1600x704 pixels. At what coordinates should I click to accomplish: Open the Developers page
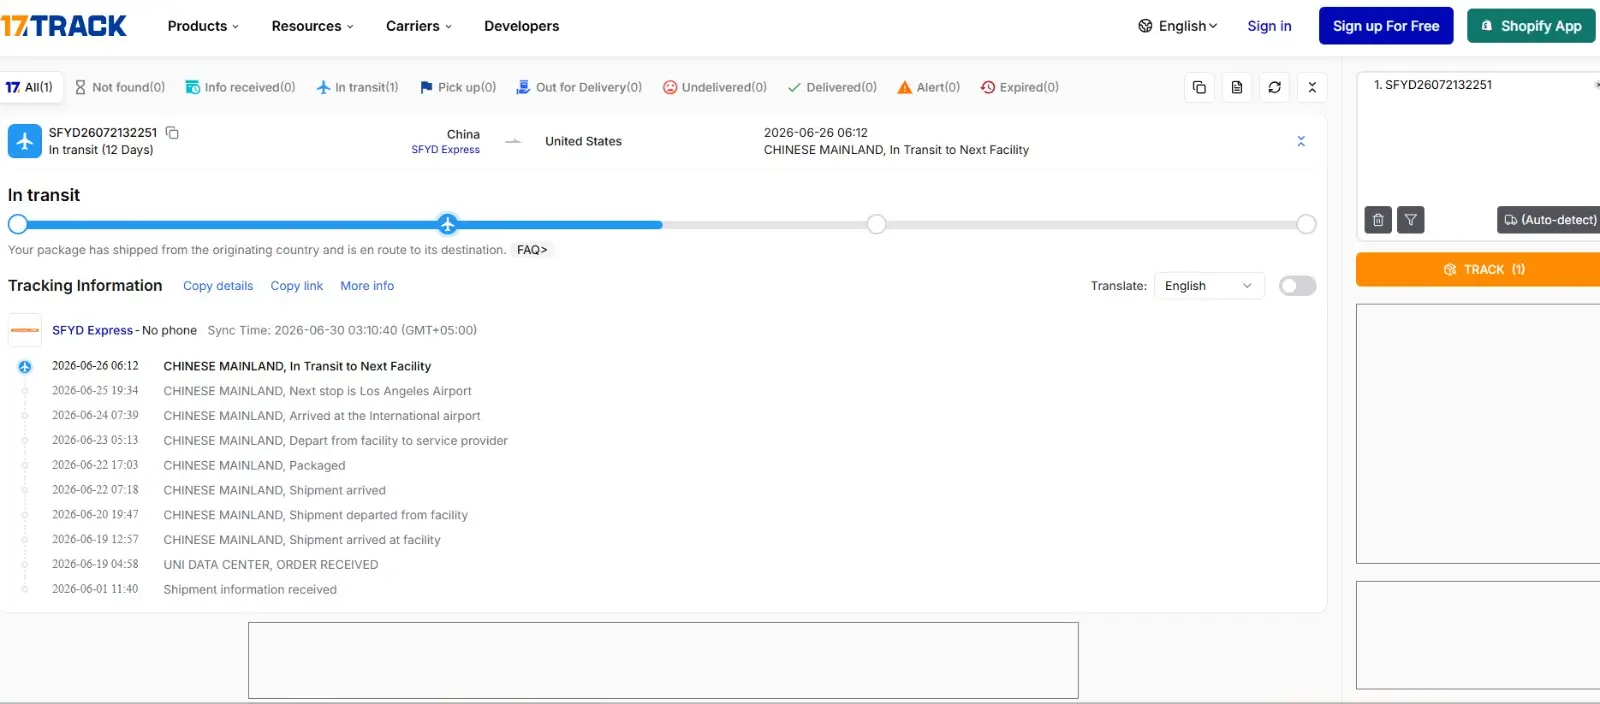coord(522,26)
